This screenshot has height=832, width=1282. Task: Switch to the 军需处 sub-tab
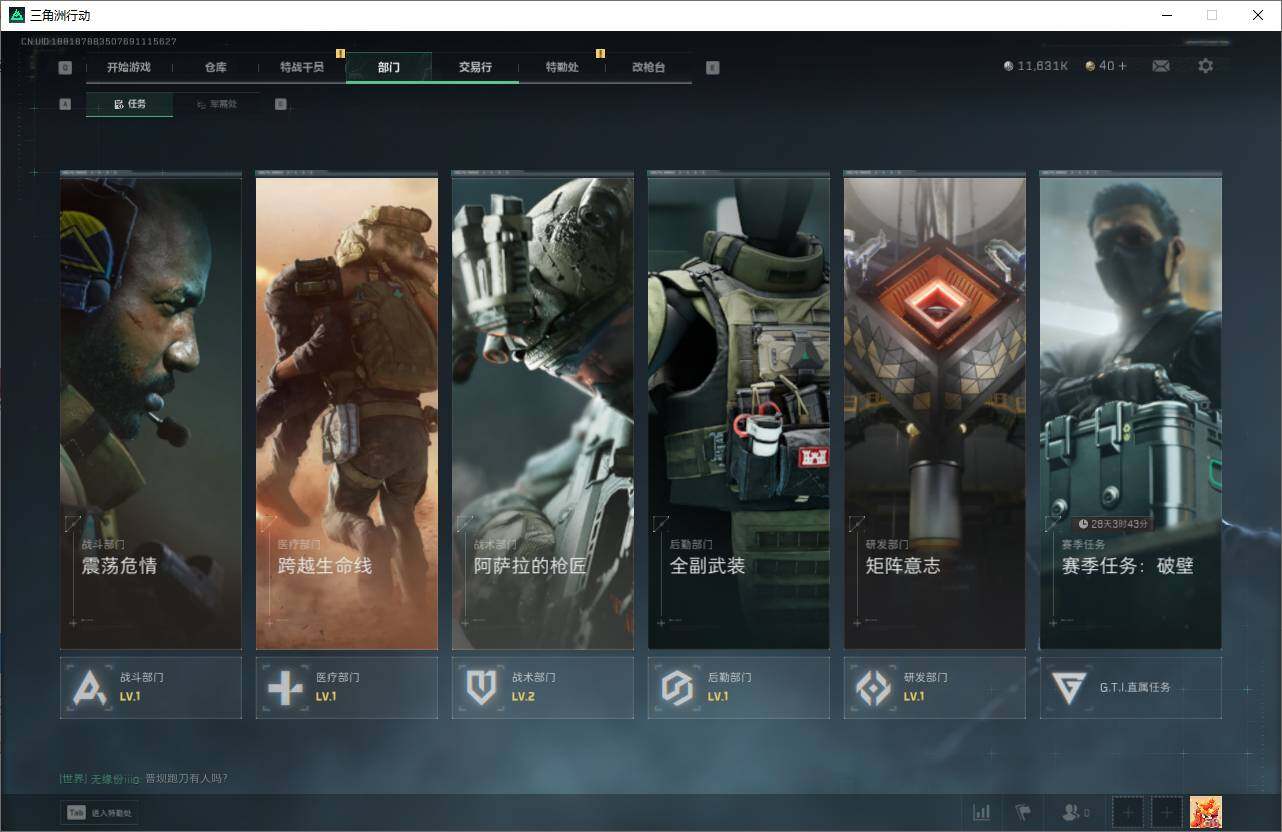(x=216, y=104)
